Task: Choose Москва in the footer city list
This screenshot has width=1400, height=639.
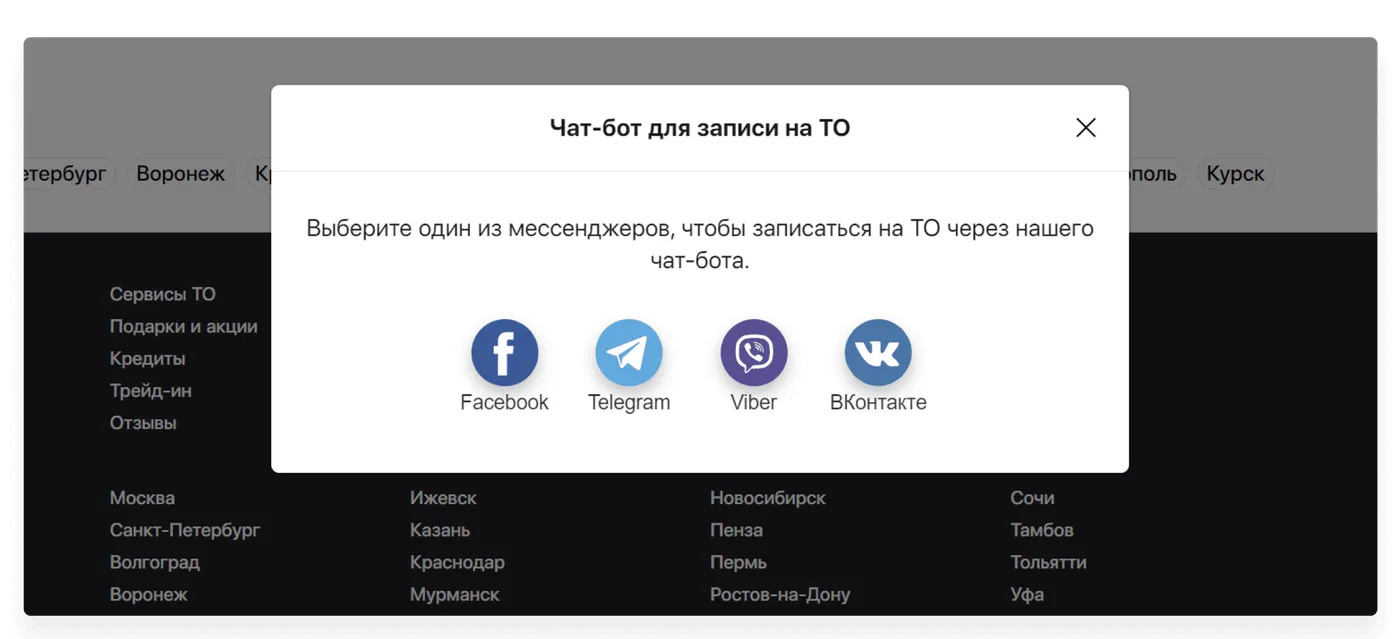Action: (x=142, y=498)
